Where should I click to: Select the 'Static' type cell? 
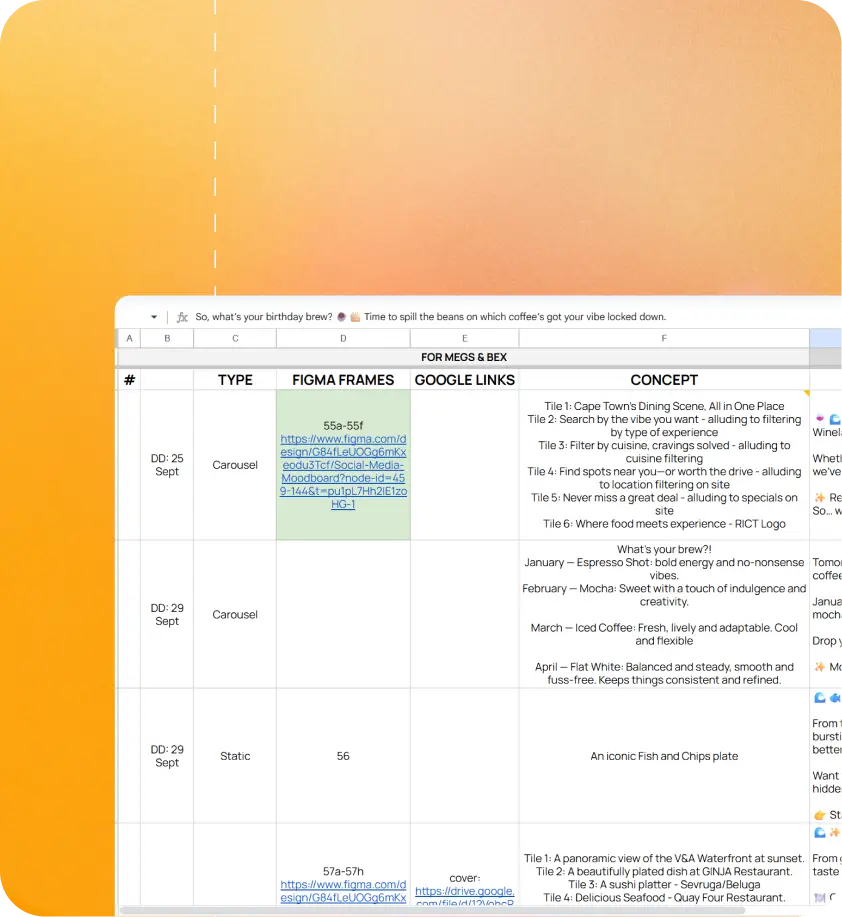(235, 756)
